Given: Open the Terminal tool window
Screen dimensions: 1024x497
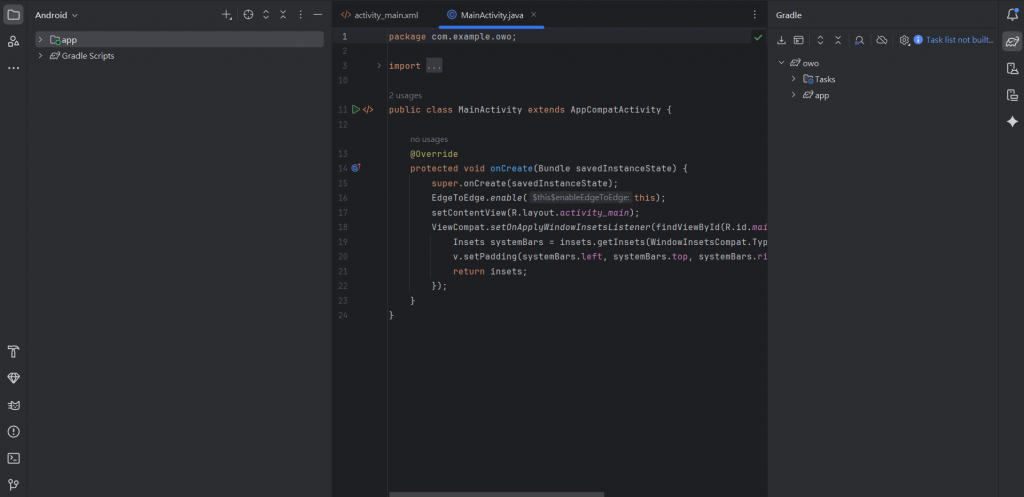Looking at the screenshot, I should 13,458.
